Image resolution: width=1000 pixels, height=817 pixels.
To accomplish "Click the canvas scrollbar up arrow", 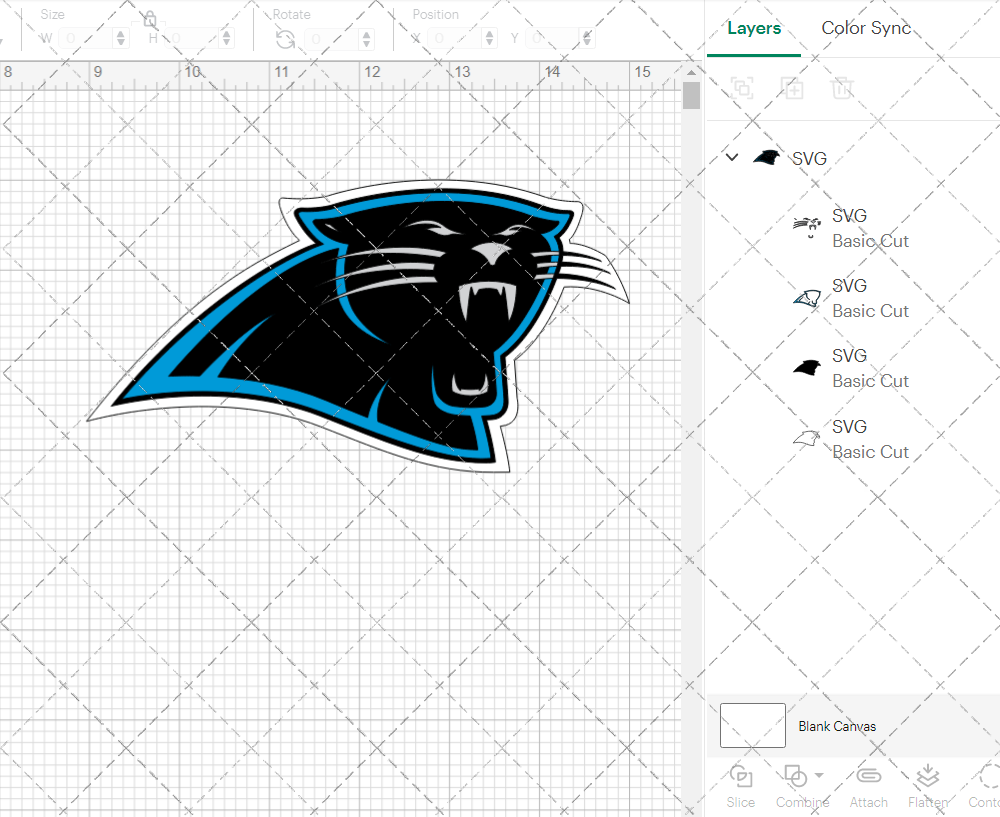I will [691, 72].
